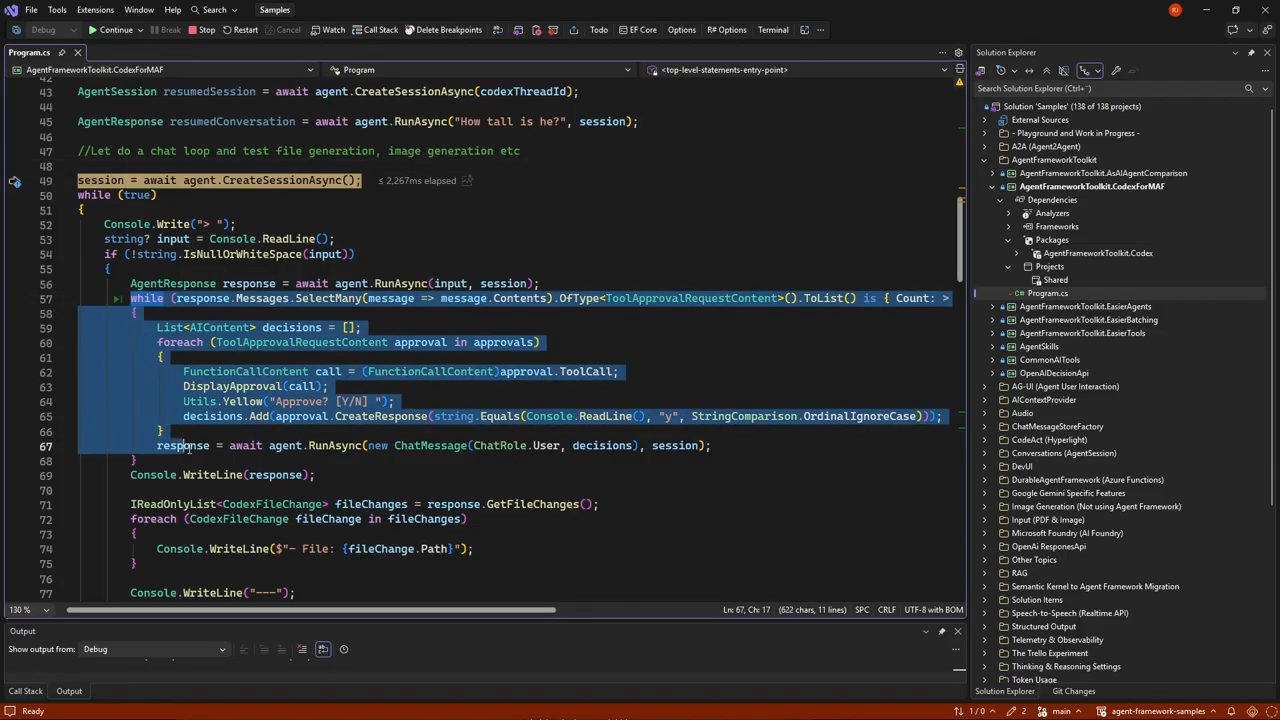Image resolution: width=1280 pixels, height=720 pixels.
Task: Select Program.cs in Solution Explorer tree
Action: coord(1047,293)
